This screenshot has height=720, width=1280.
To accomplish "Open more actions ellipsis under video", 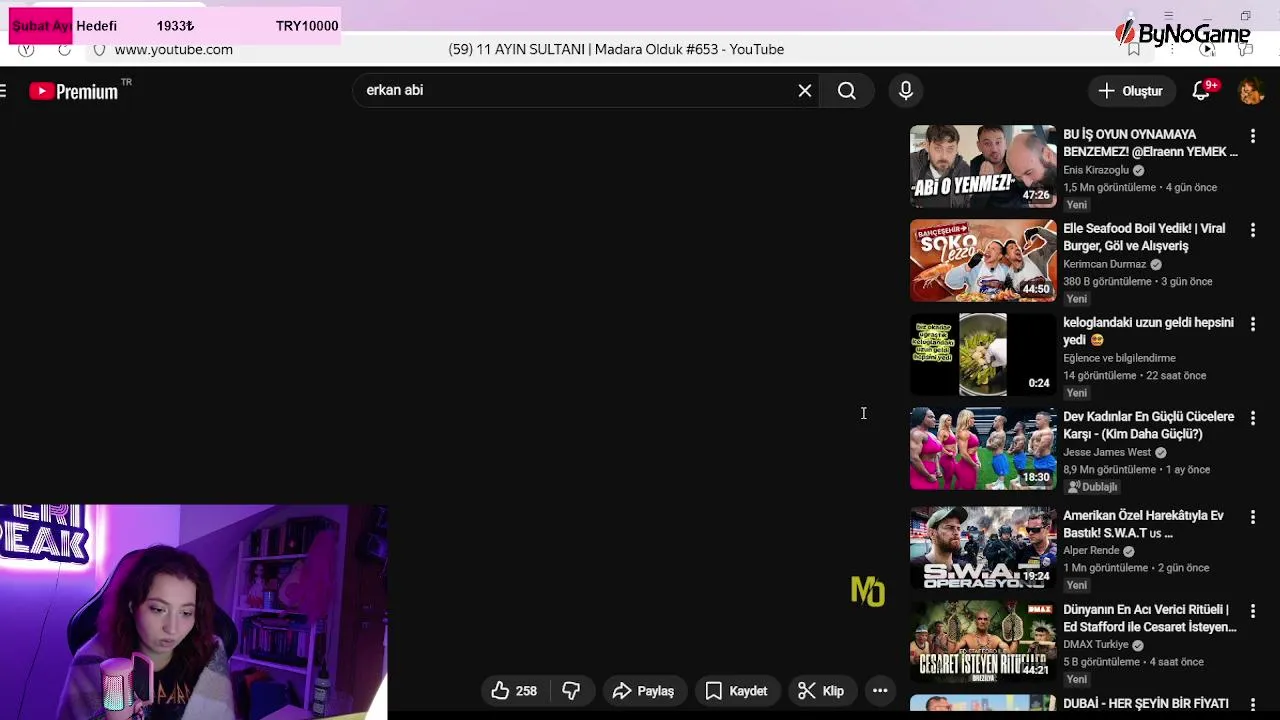I will tap(880, 691).
